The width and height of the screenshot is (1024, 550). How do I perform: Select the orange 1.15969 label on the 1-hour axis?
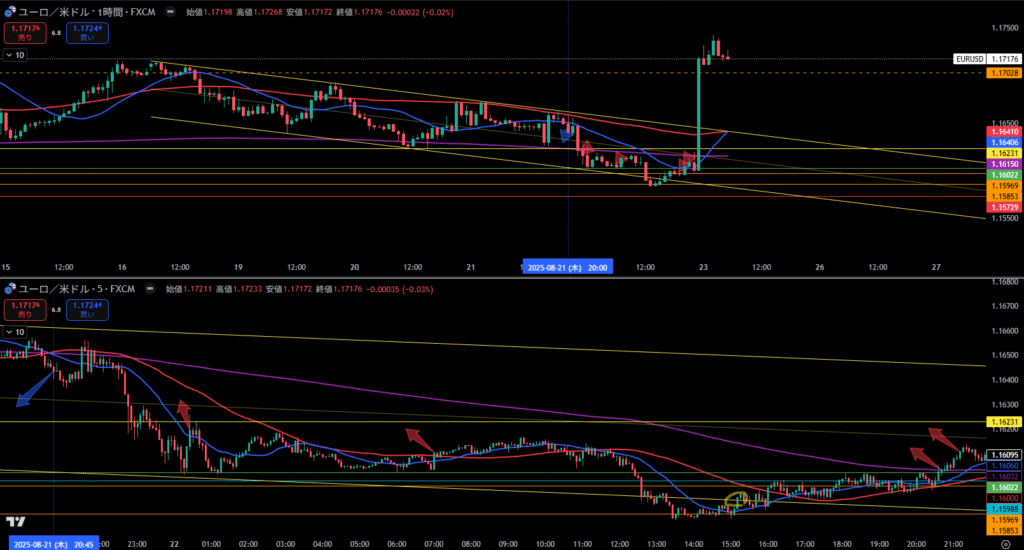(x=1004, y=186)
